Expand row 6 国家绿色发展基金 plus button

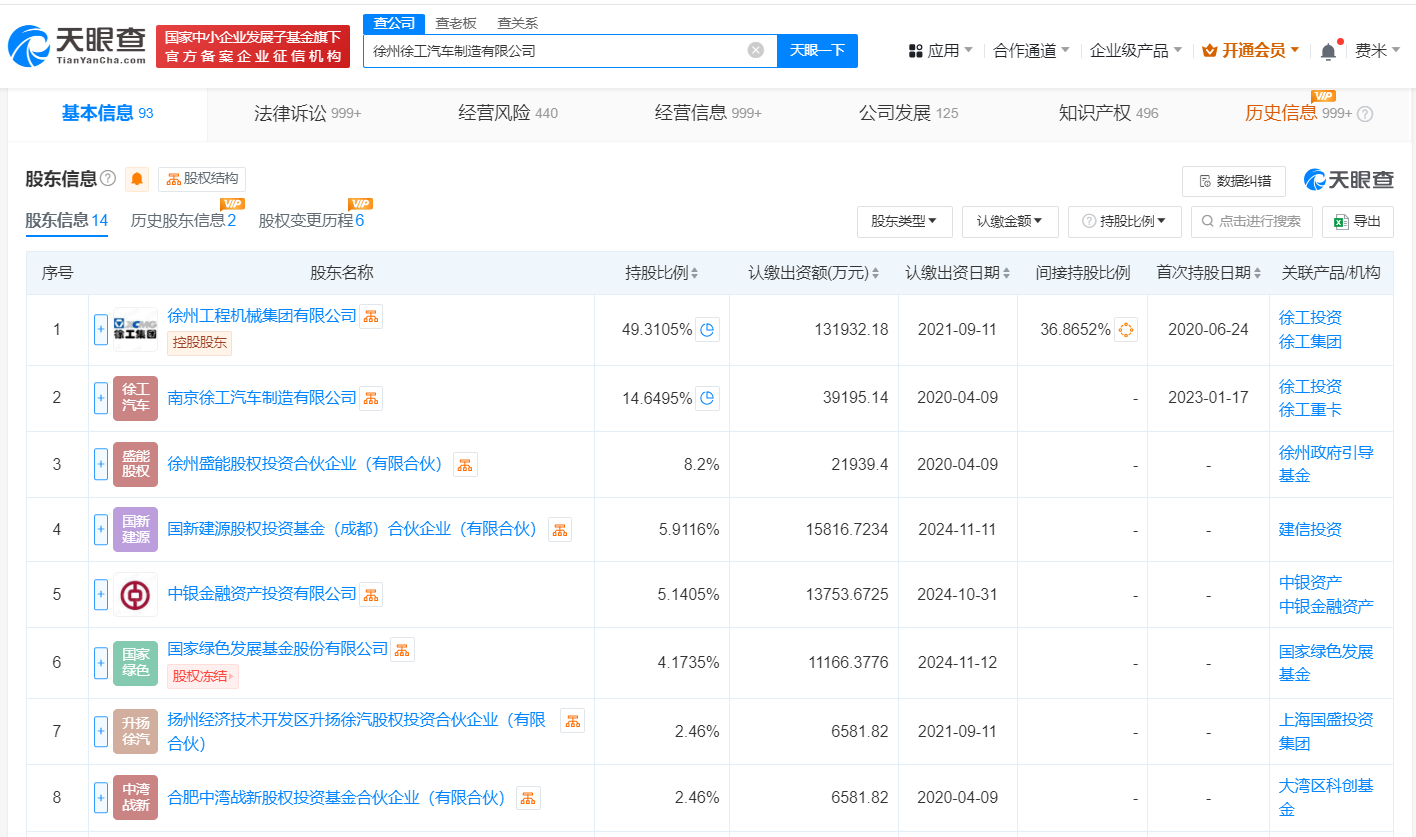pos(101,663)
